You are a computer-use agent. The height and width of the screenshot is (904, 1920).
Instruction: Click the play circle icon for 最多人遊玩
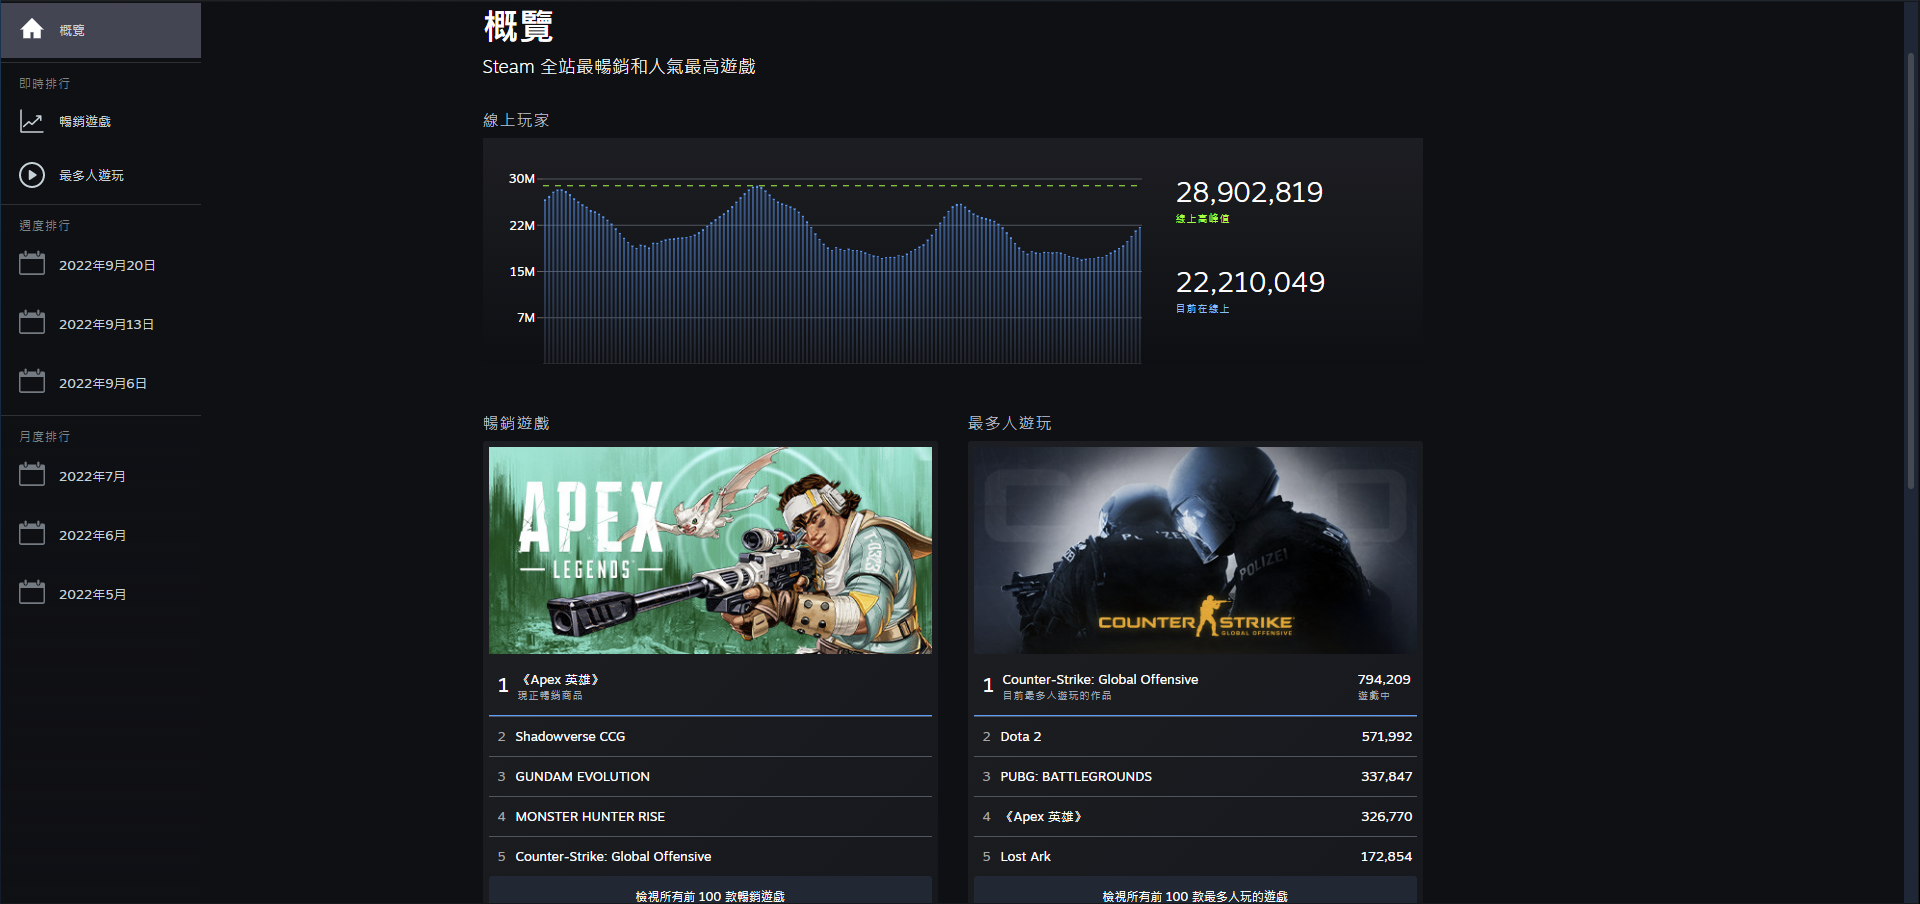(32, 175)
